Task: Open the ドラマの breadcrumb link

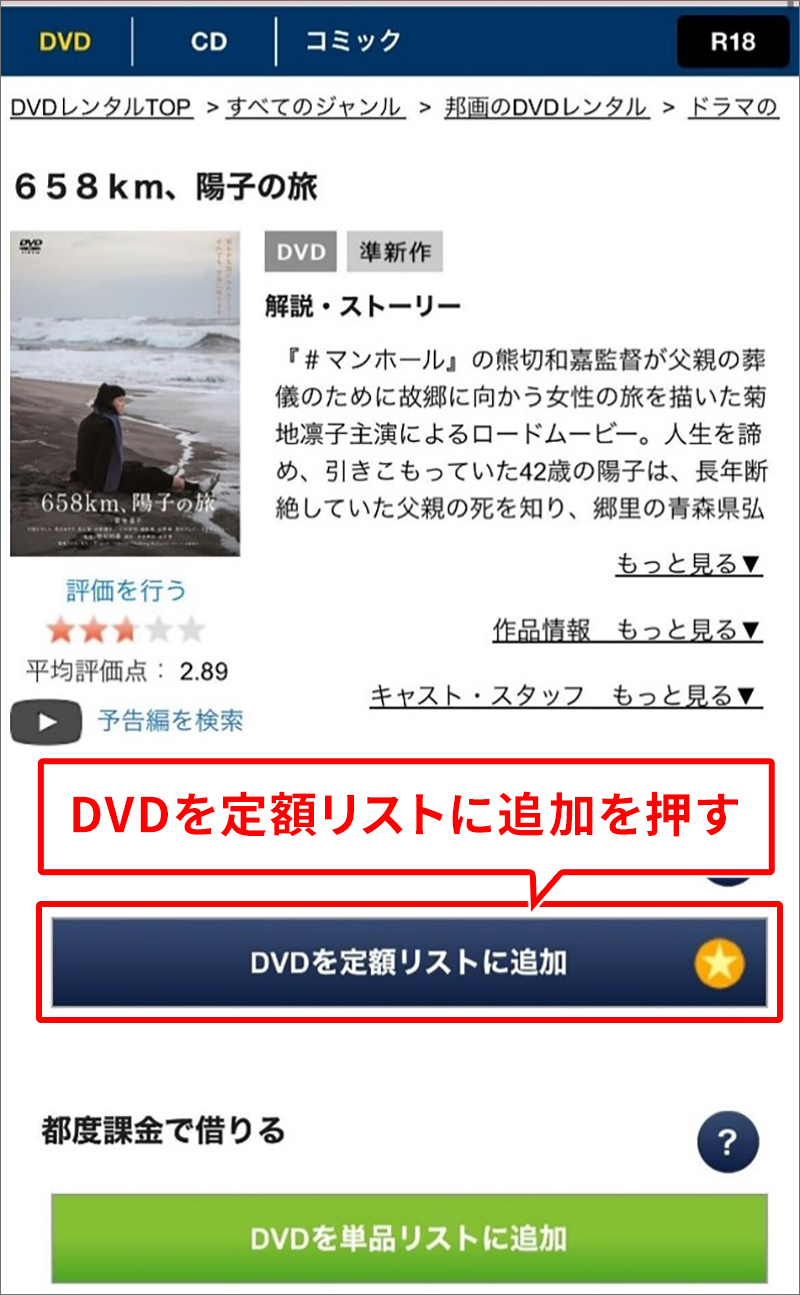Action: point(734,107)
